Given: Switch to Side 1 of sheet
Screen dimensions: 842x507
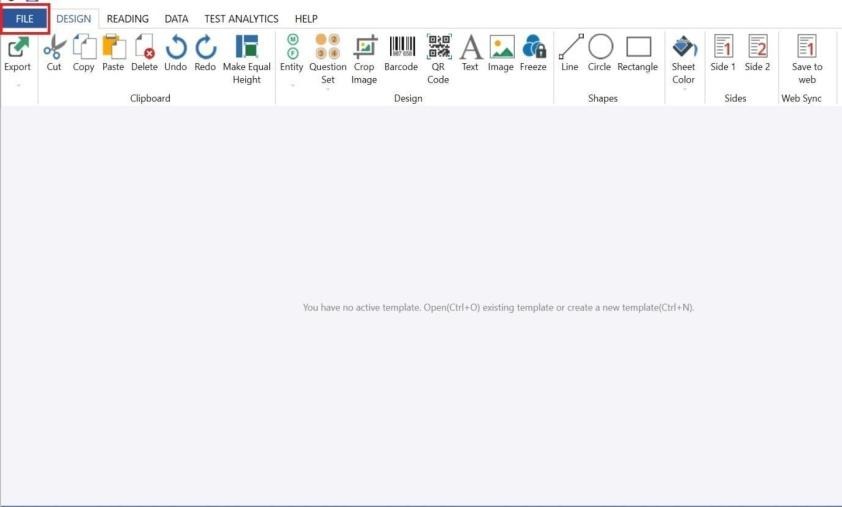Looking at the screenshot, I should [x=723, y=53].
